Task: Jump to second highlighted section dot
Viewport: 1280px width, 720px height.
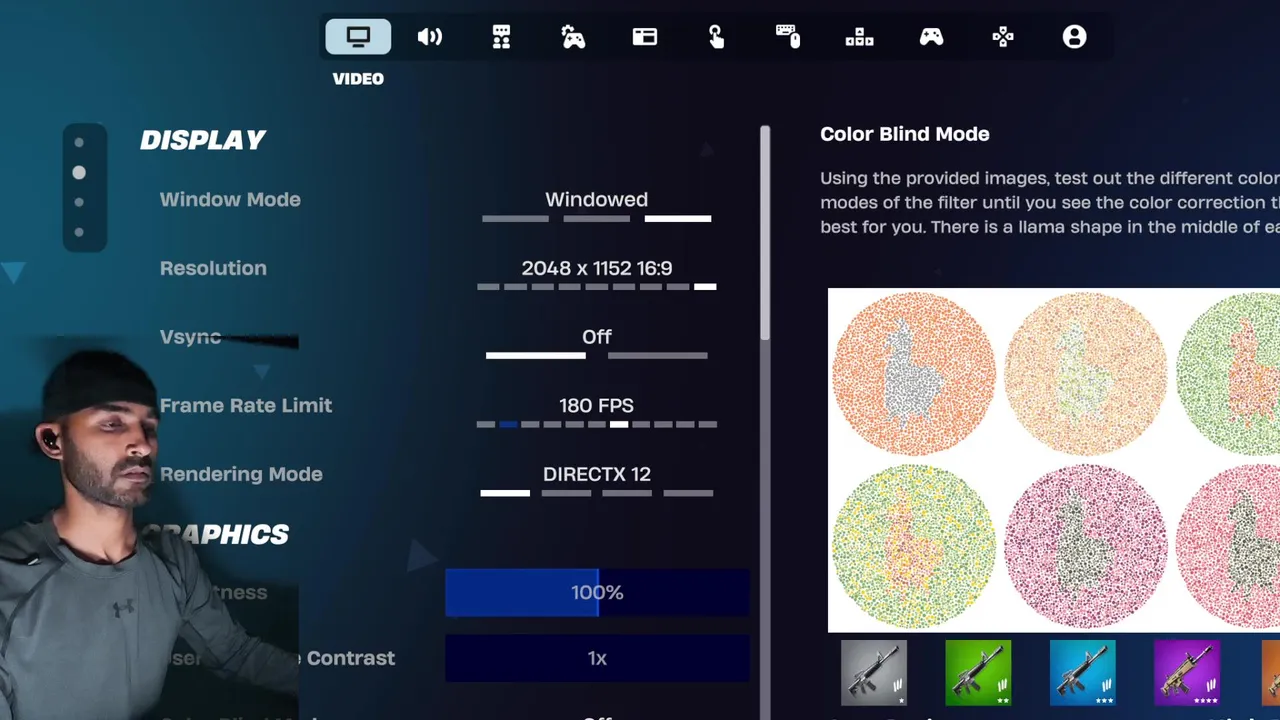Action: (x=79, y=173)
